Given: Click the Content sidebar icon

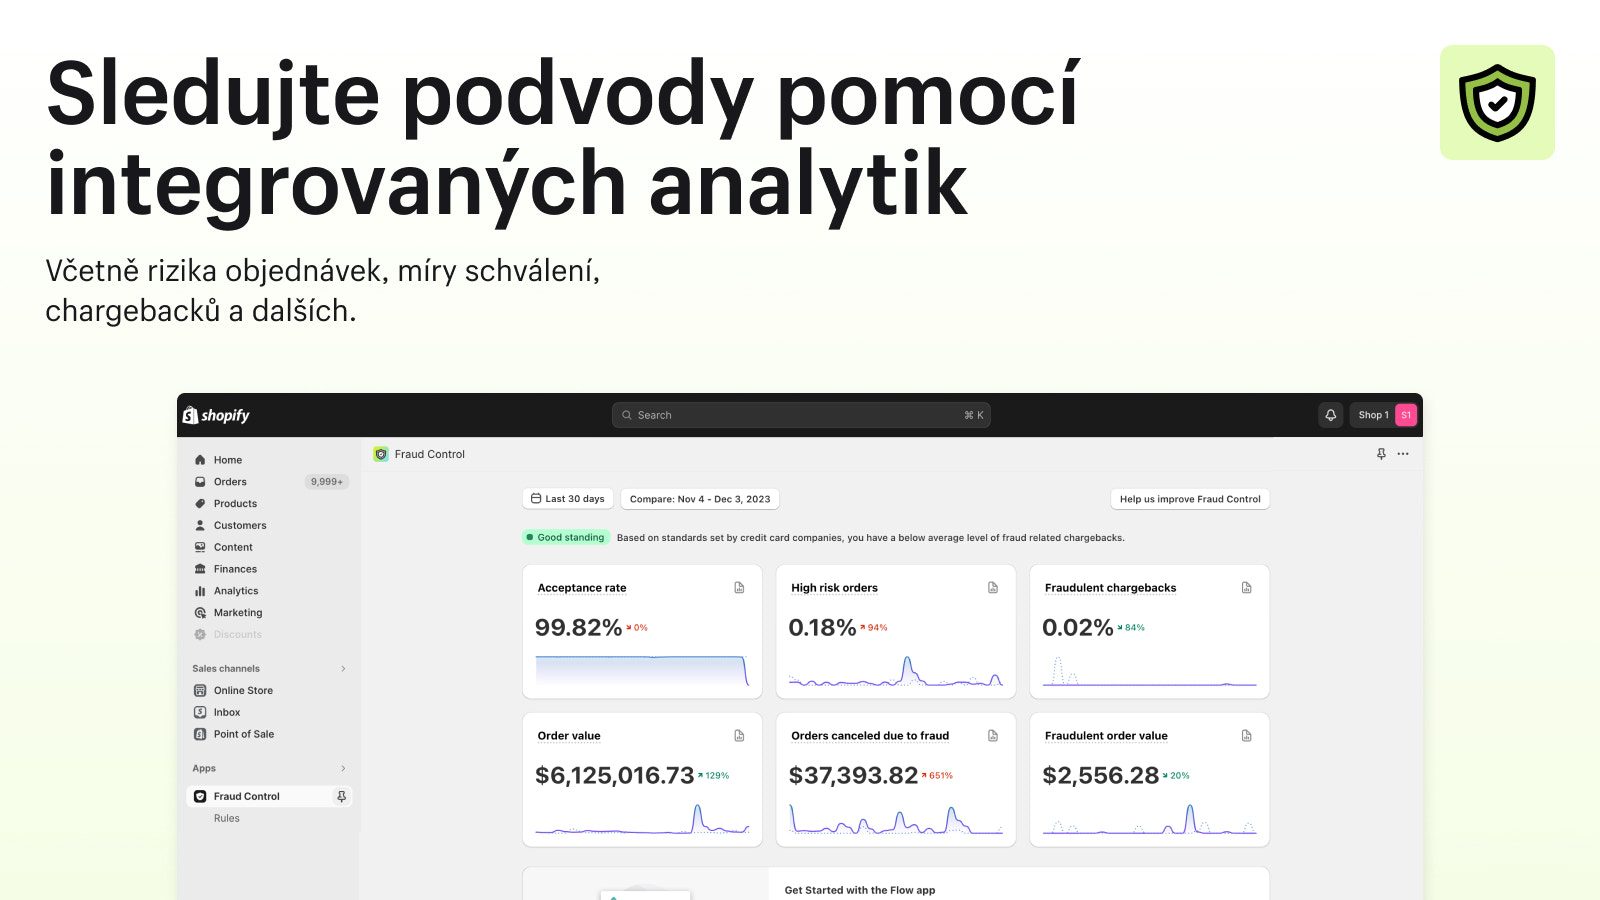Looking at the screenshot, I should coord(200,547).
